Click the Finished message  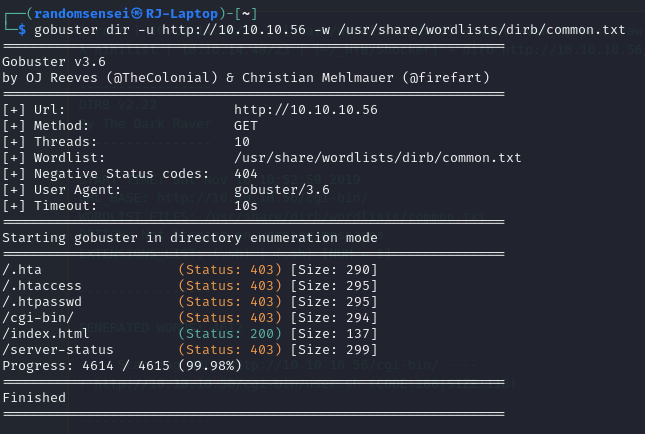tap(34, 397)
